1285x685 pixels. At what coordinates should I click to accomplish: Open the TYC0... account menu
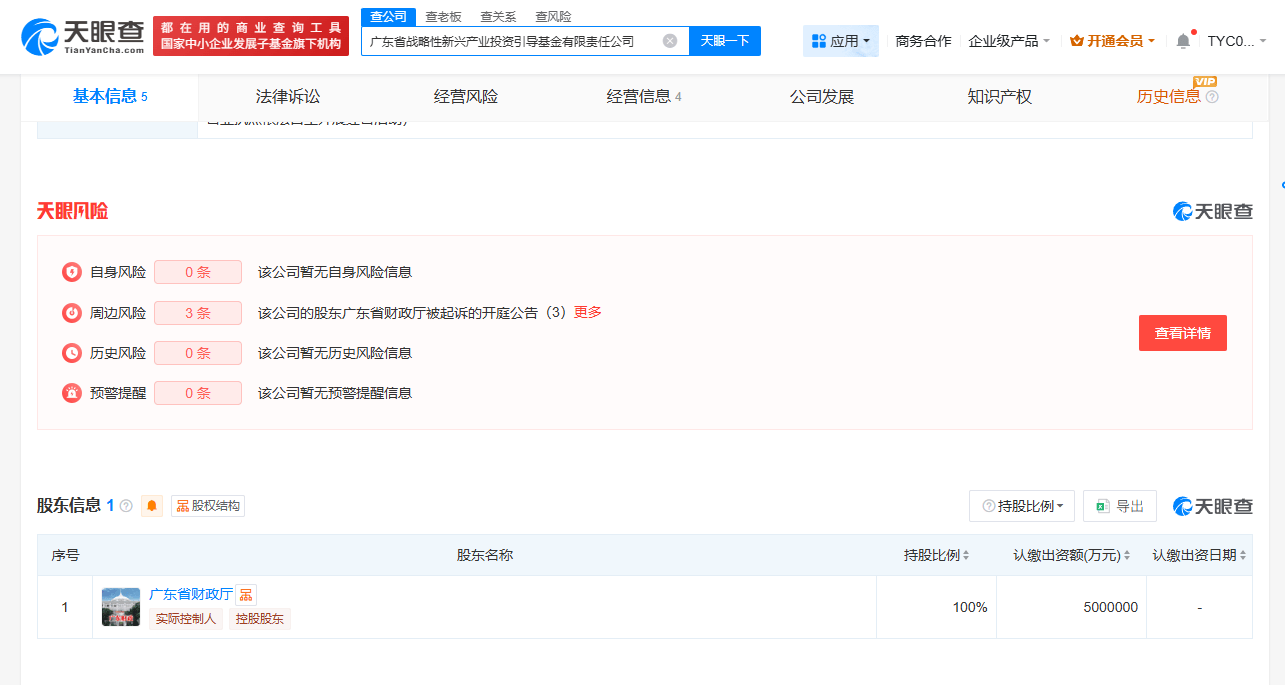pyautogui.click(x=1236, y=41)
